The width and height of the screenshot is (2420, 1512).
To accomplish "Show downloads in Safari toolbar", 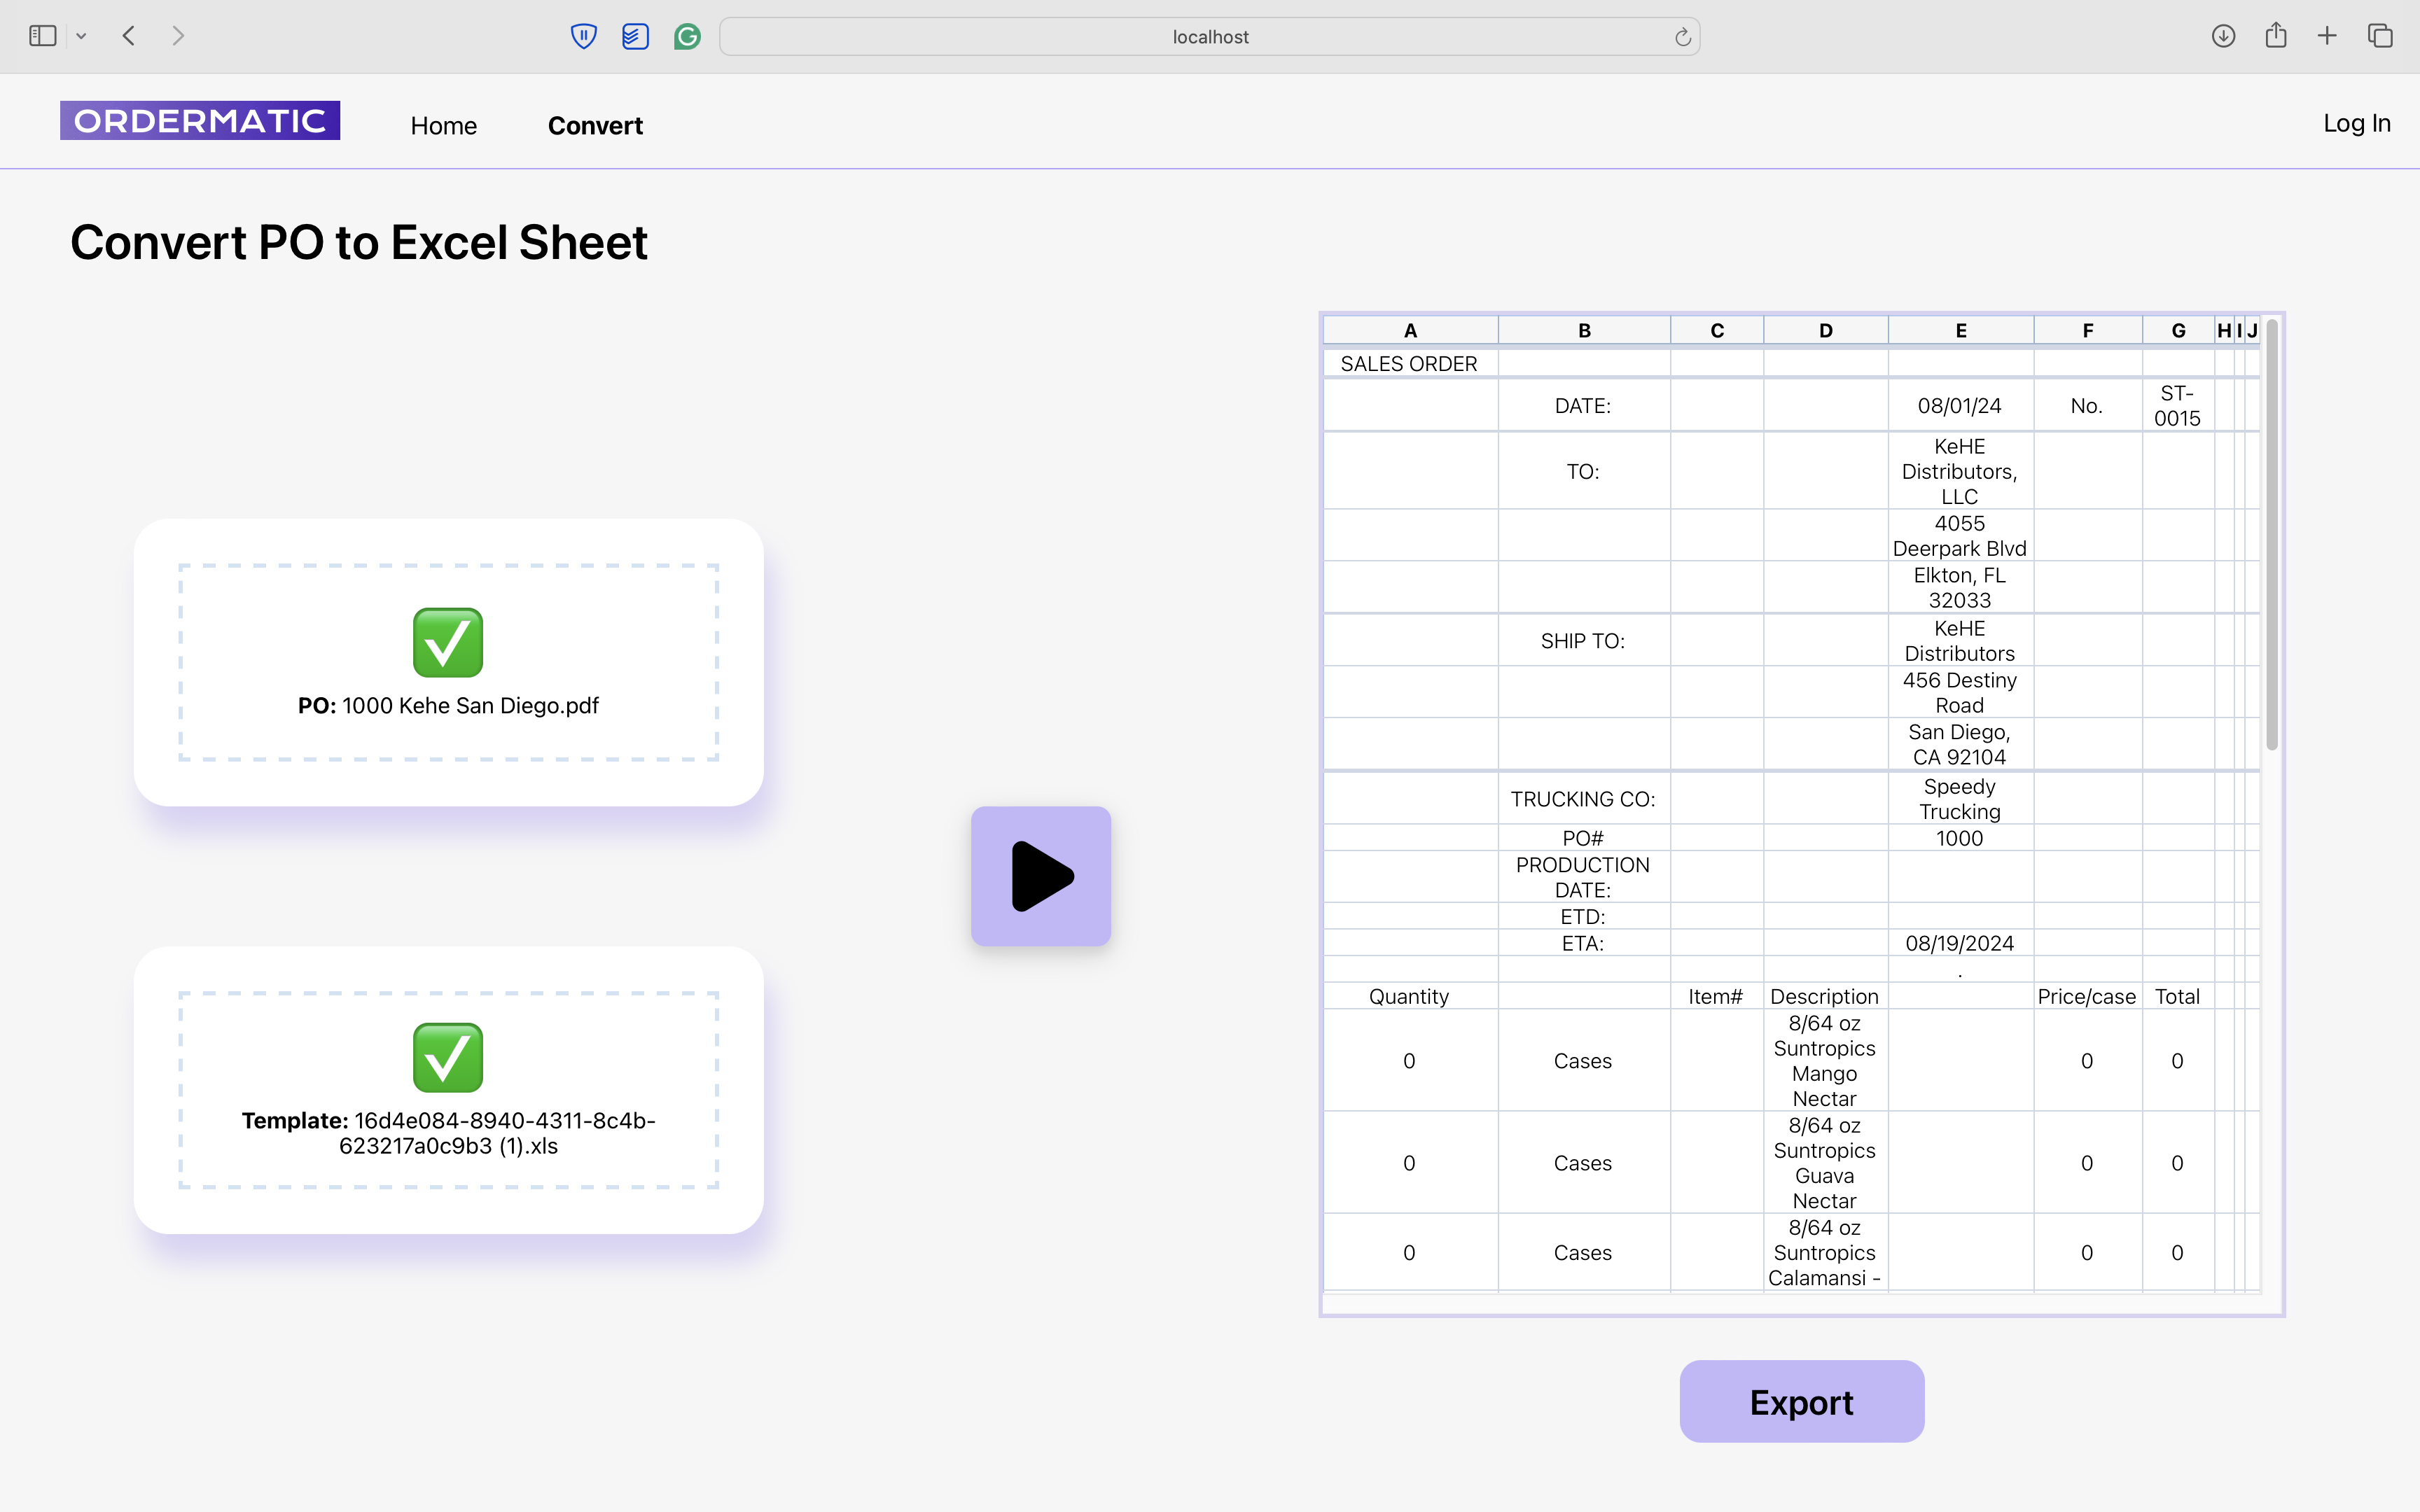I will point(2223,36).
